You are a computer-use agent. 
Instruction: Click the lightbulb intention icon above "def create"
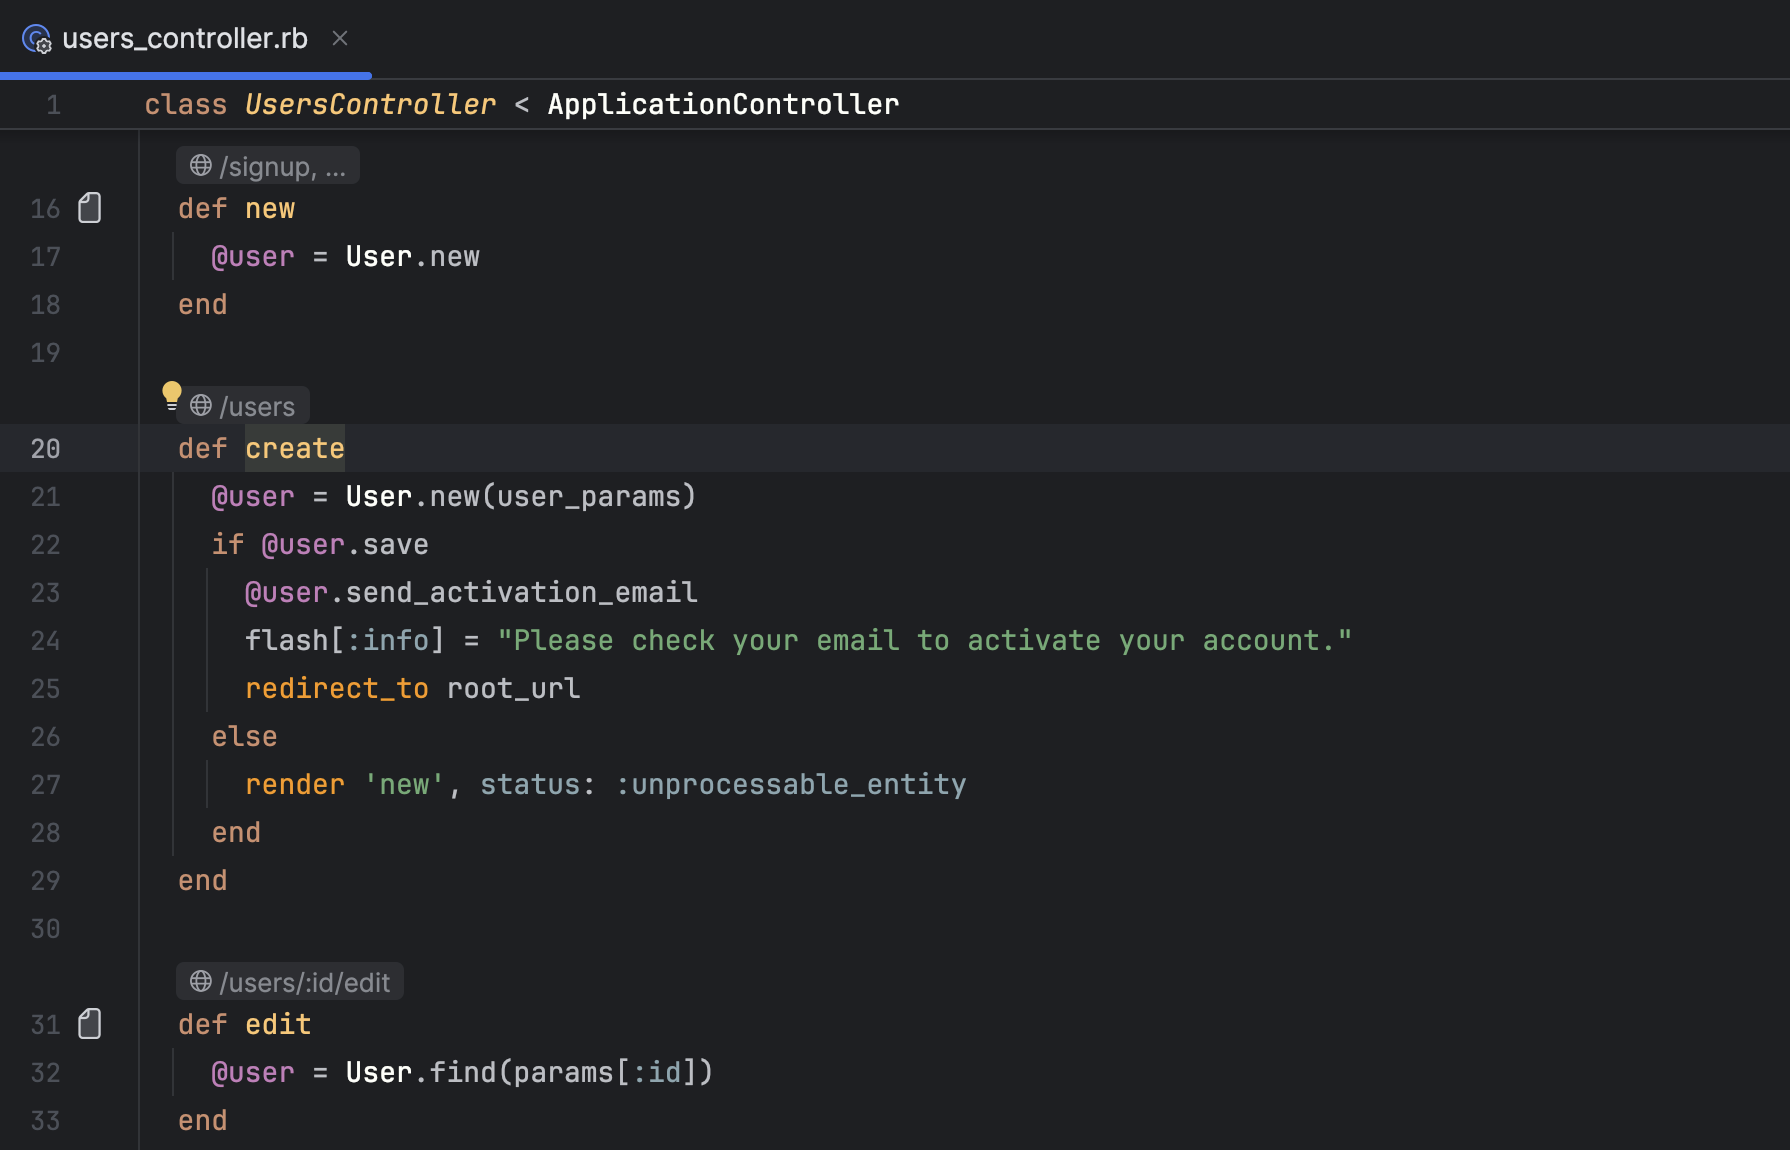(172, 396)
